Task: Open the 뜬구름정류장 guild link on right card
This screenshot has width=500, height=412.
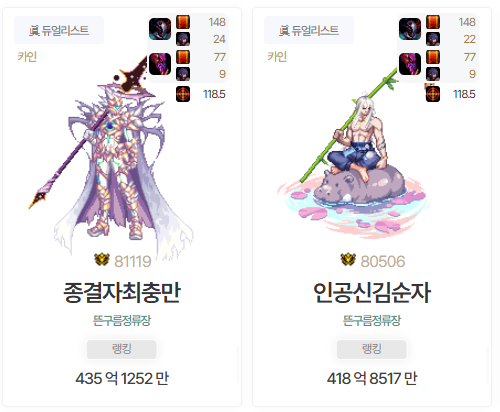Action: 372,321
